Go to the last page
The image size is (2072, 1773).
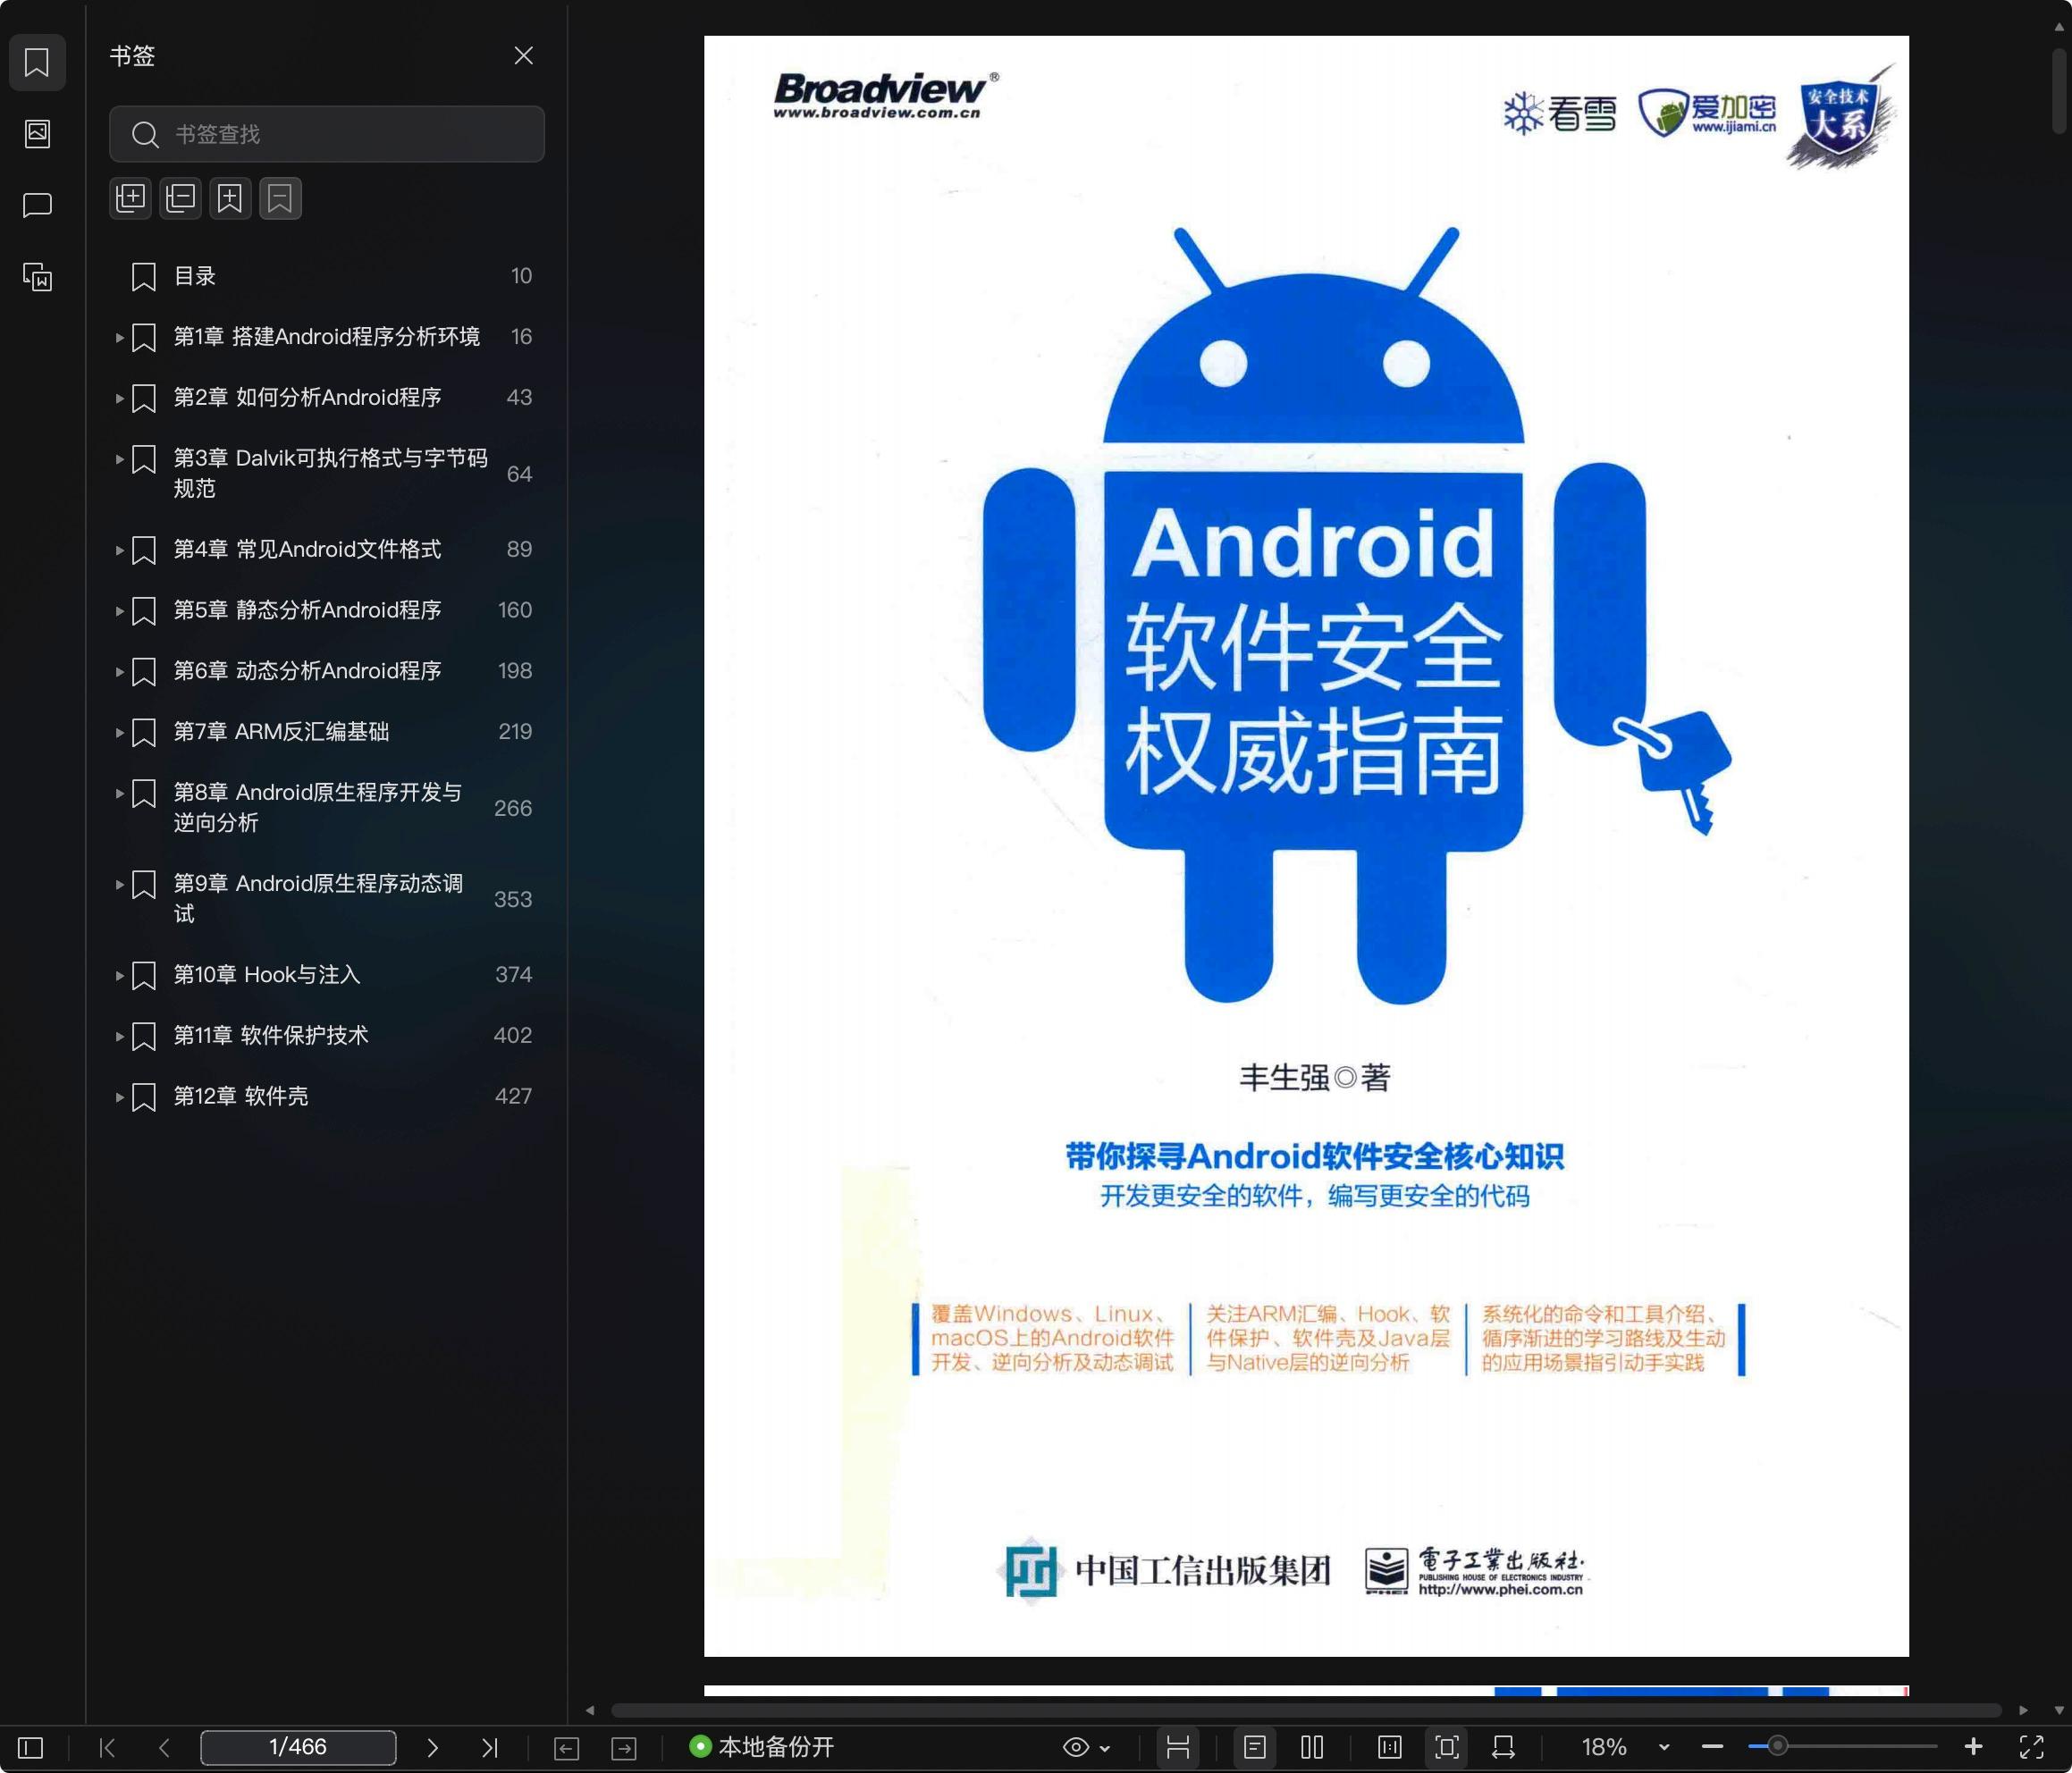(489, 1747)
